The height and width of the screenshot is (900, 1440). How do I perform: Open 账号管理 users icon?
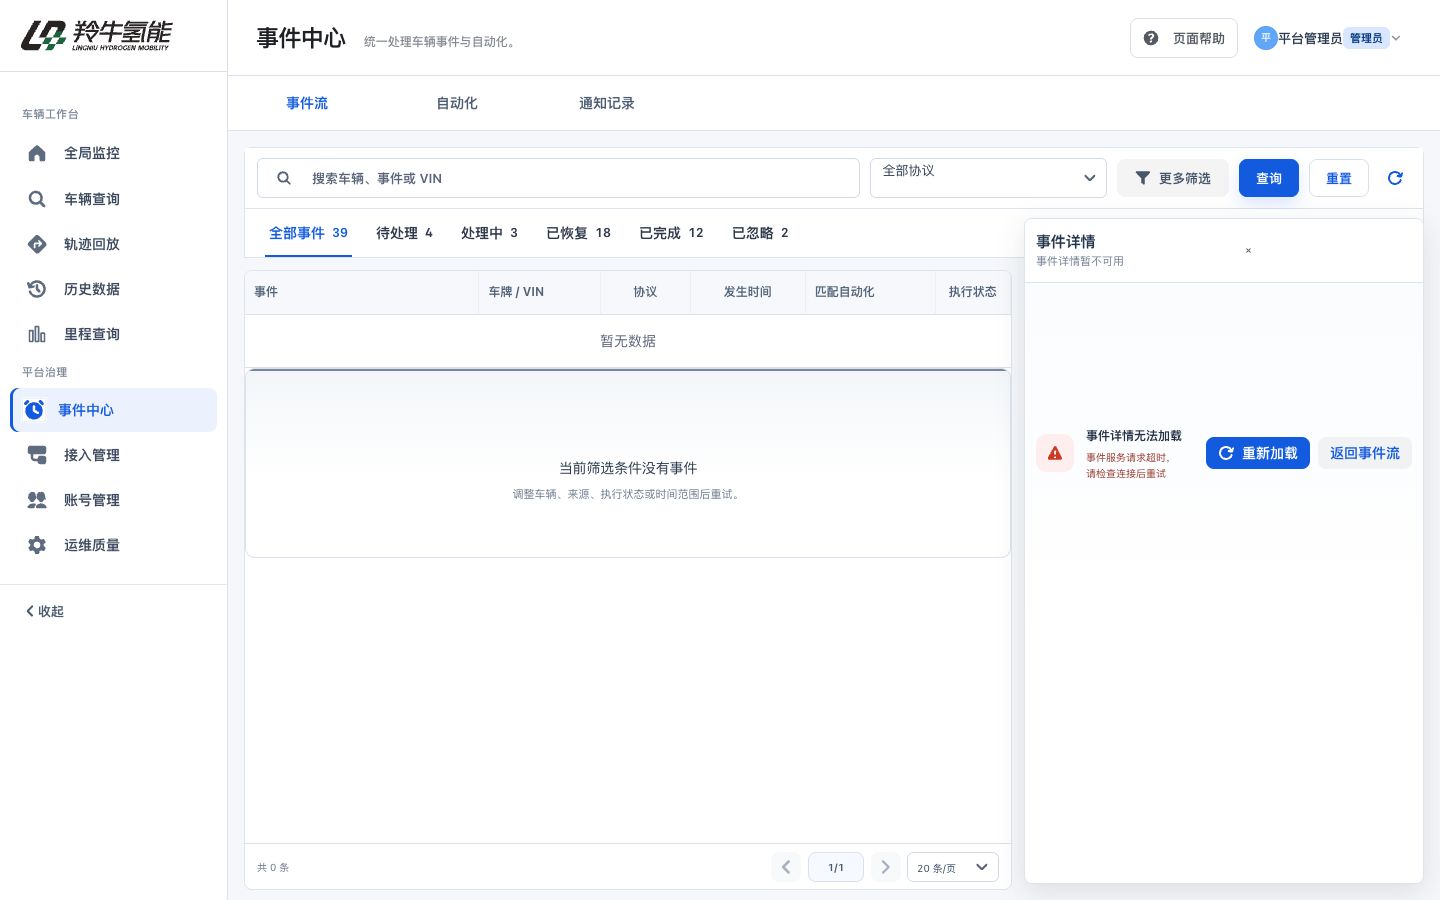[x=37, y=500]
